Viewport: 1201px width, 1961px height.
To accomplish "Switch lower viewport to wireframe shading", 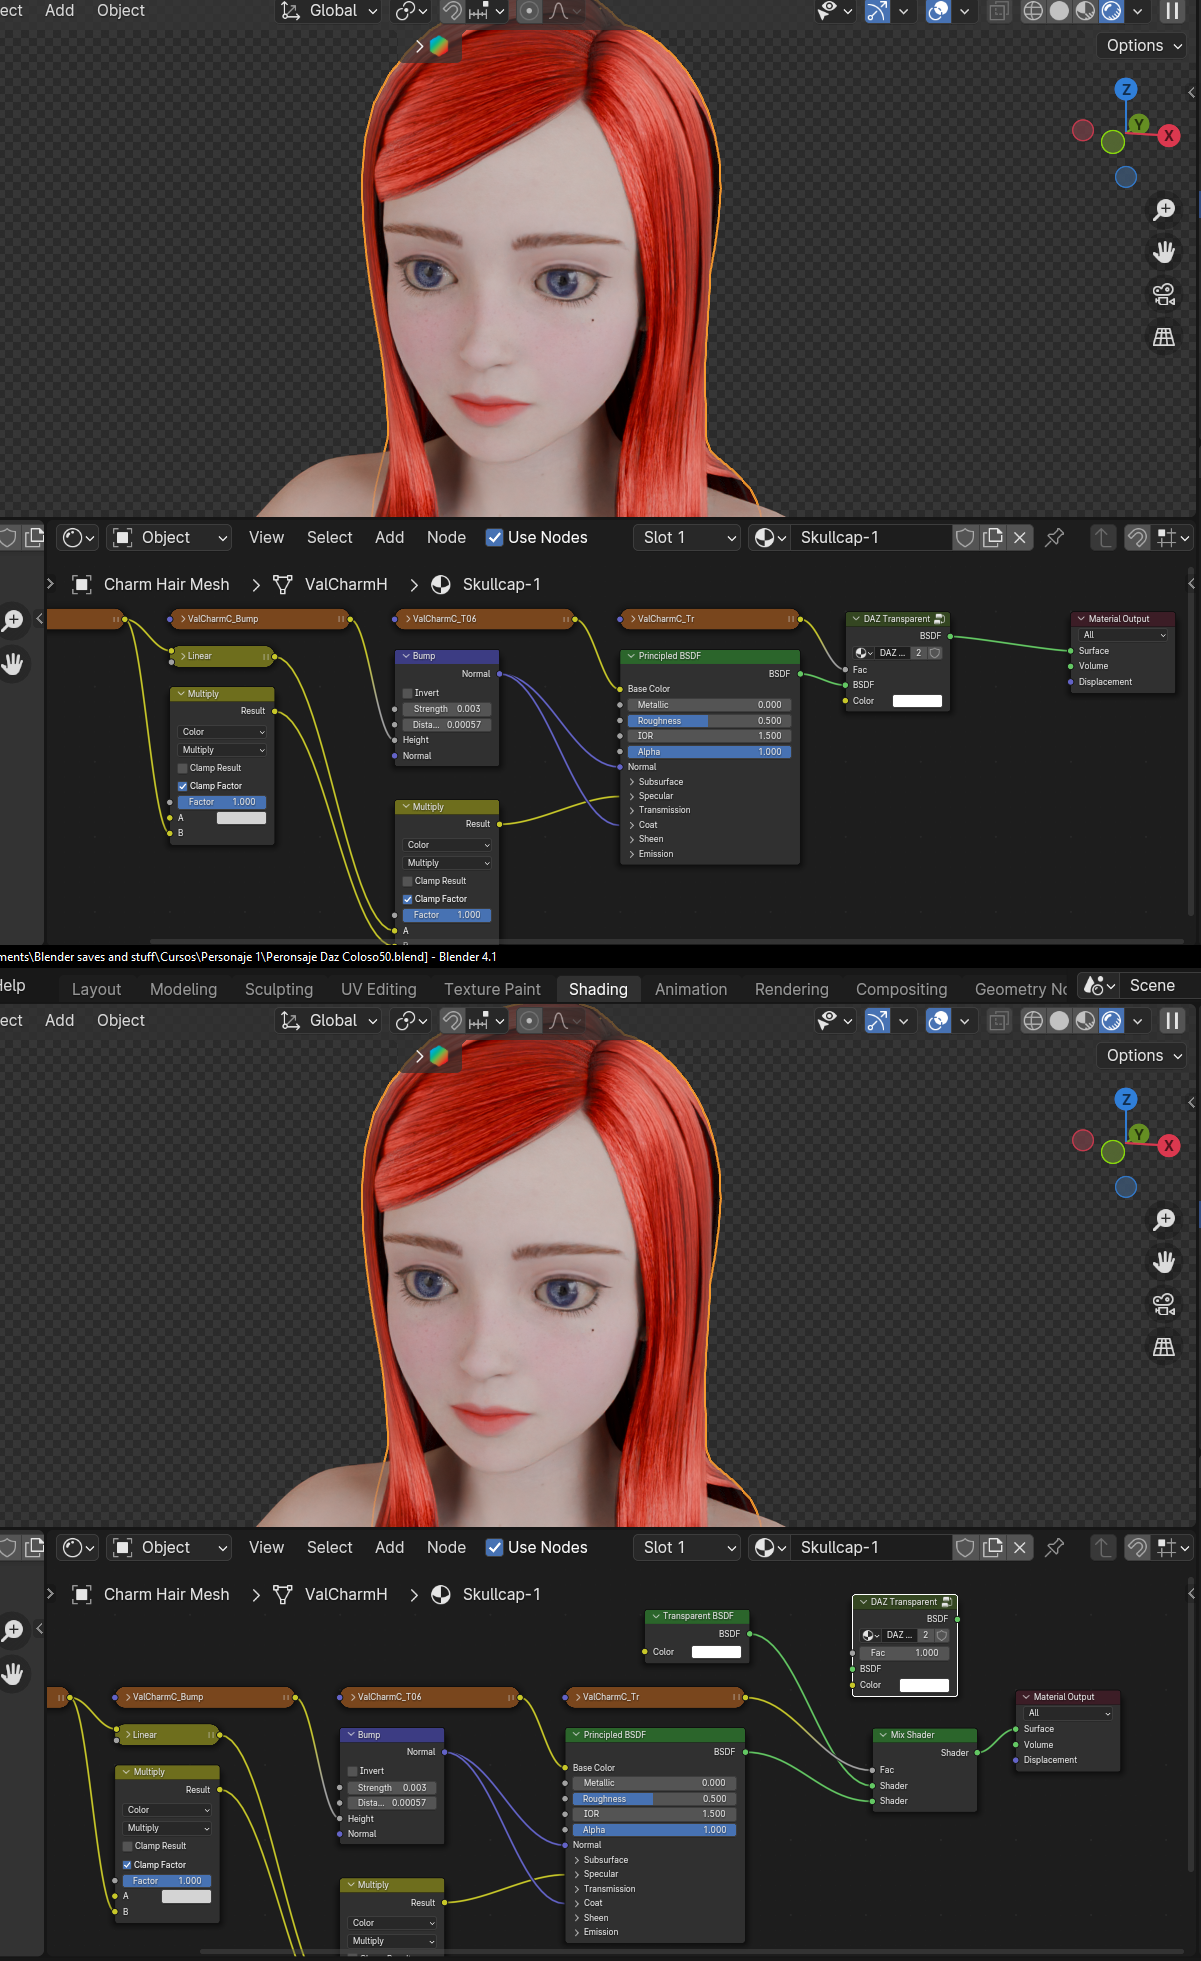I will 1033,1020.
